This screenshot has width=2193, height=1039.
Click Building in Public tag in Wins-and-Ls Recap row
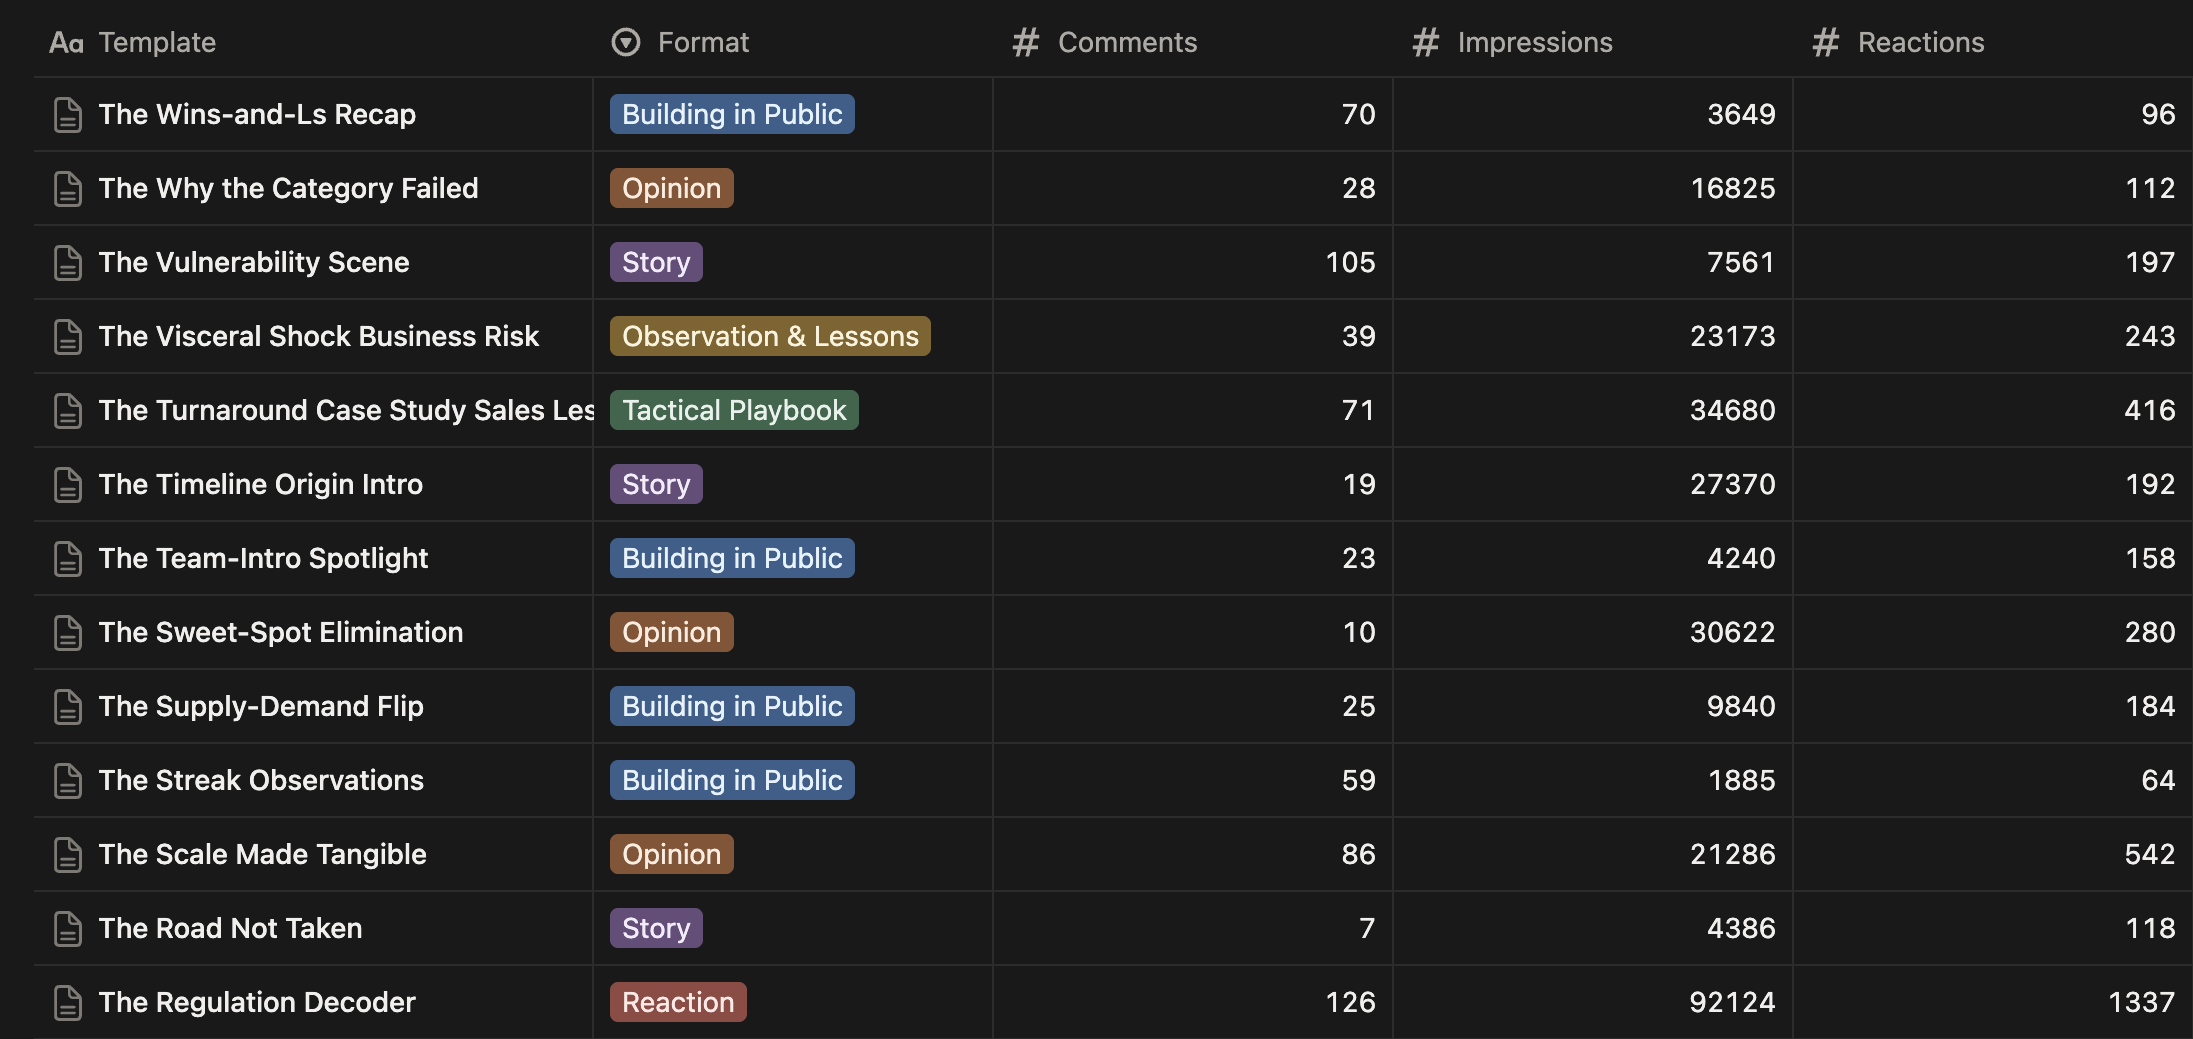[x=732, y=114]
